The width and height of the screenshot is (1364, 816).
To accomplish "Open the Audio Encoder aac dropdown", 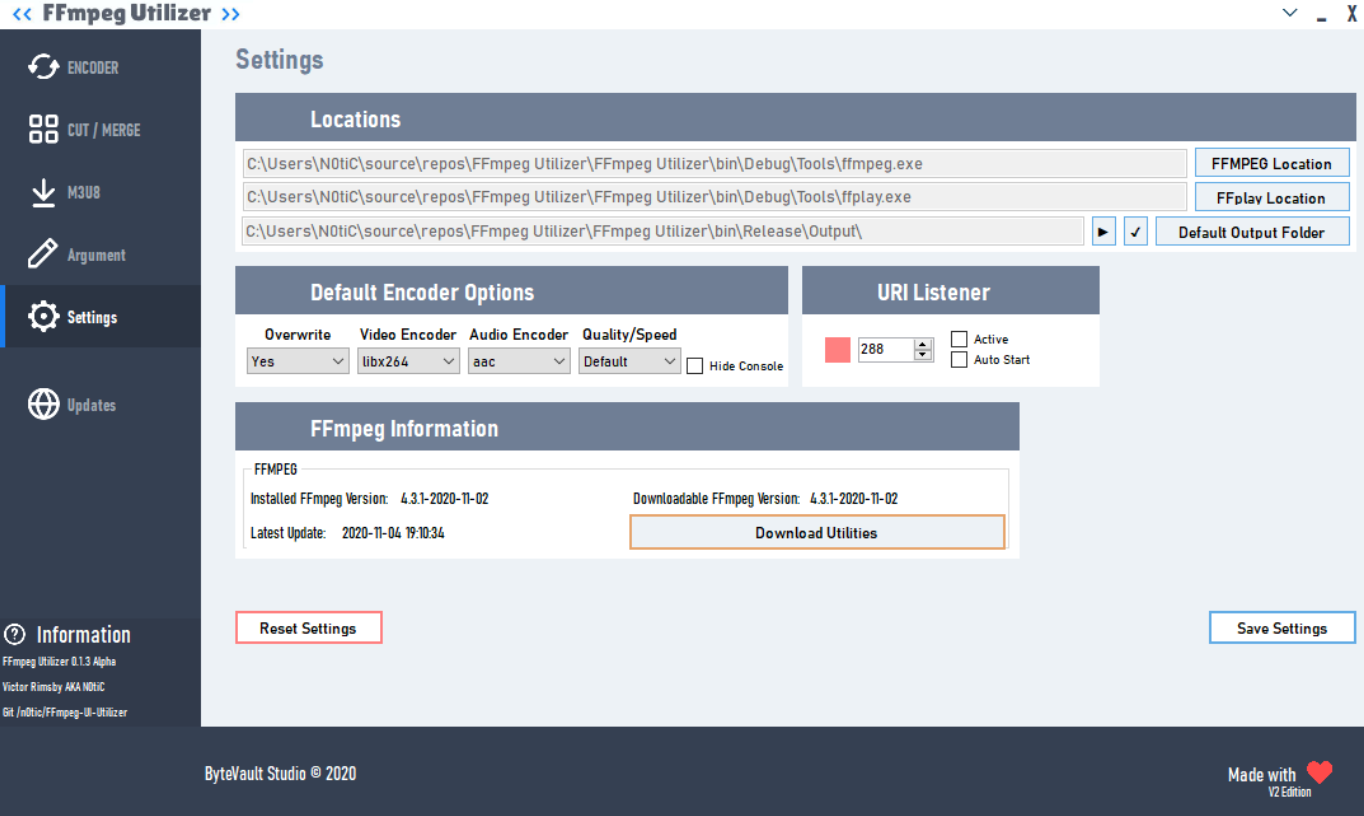I will pos(519,361).
